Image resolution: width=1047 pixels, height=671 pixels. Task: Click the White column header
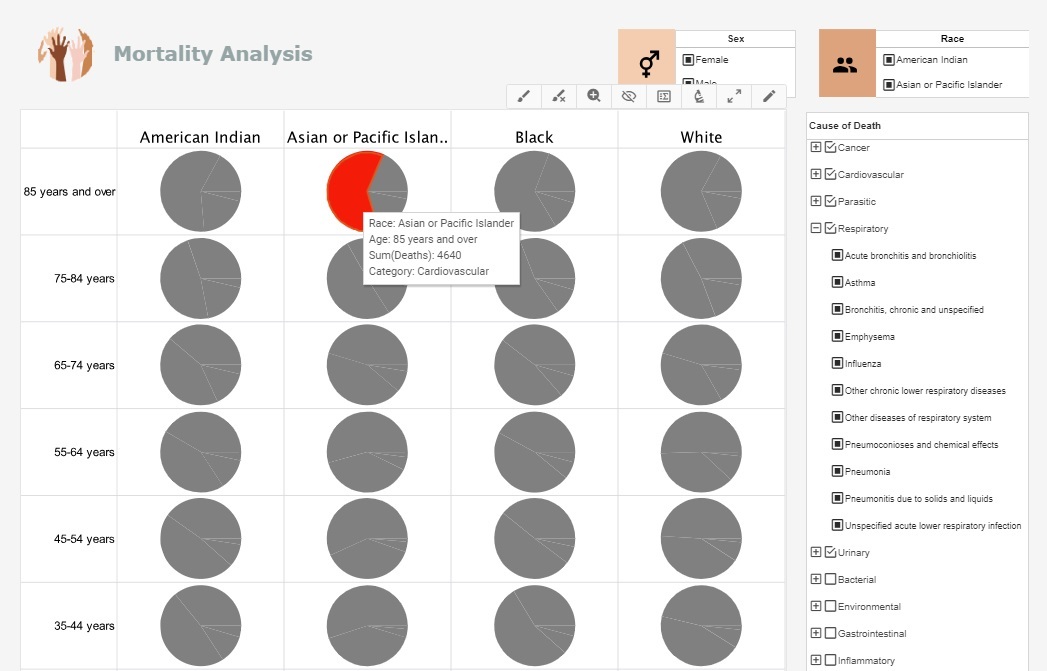tap(701, 137)
